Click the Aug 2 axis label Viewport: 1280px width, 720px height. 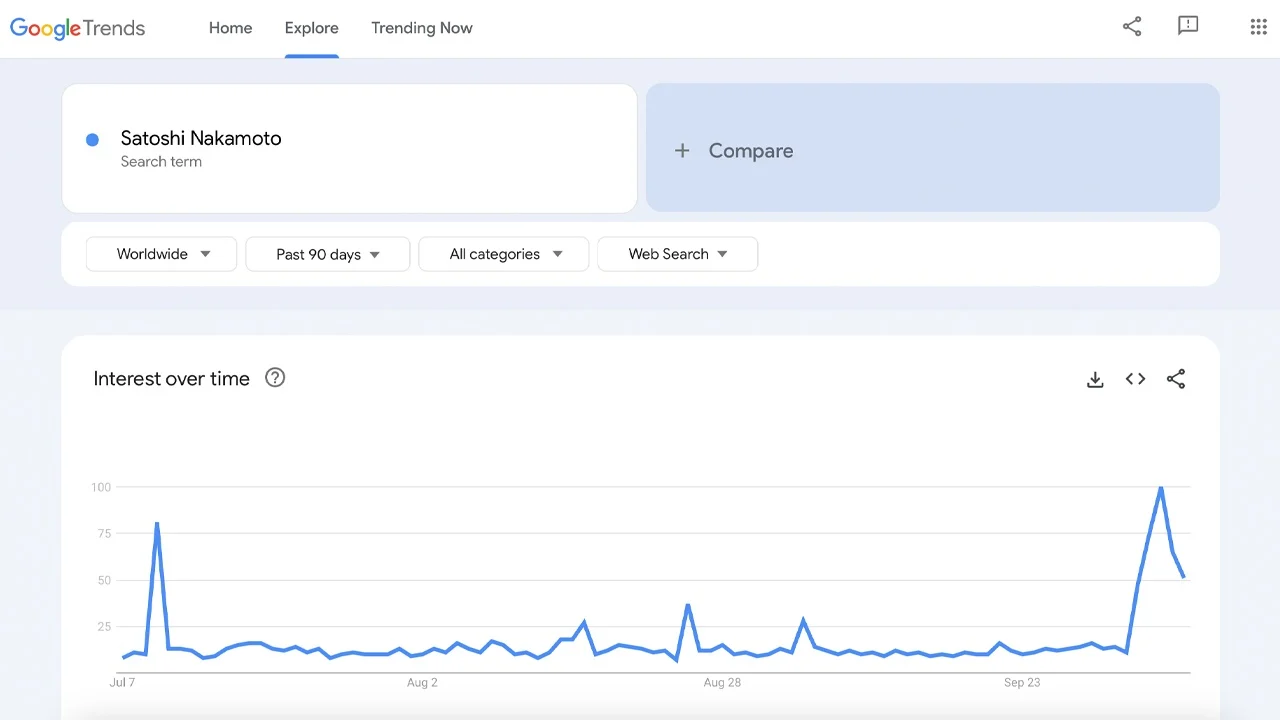(422, 682)
